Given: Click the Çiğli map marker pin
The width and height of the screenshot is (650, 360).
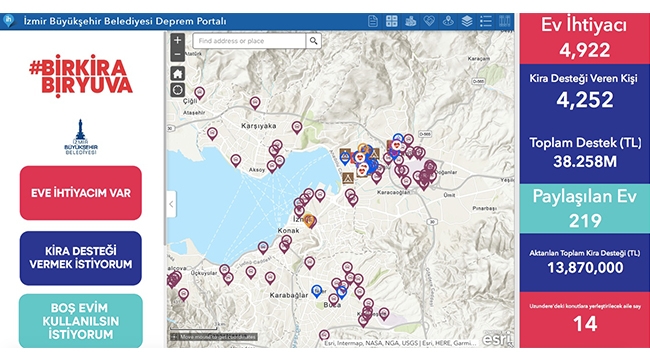Looking at the screenshot, I should click(x=200, y=93).
